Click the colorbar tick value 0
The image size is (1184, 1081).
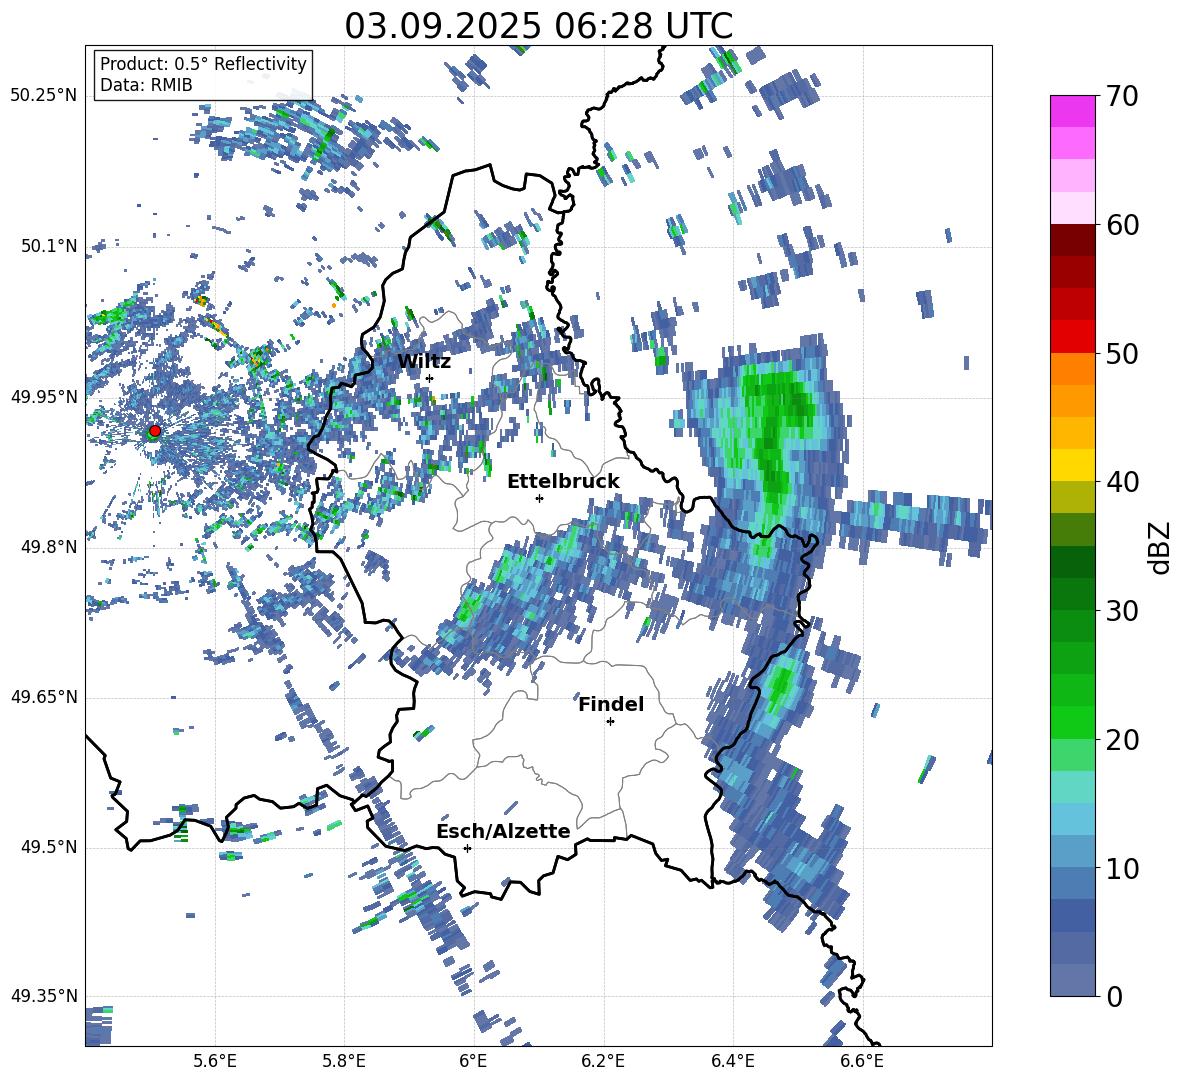[x=1114, y=996]
